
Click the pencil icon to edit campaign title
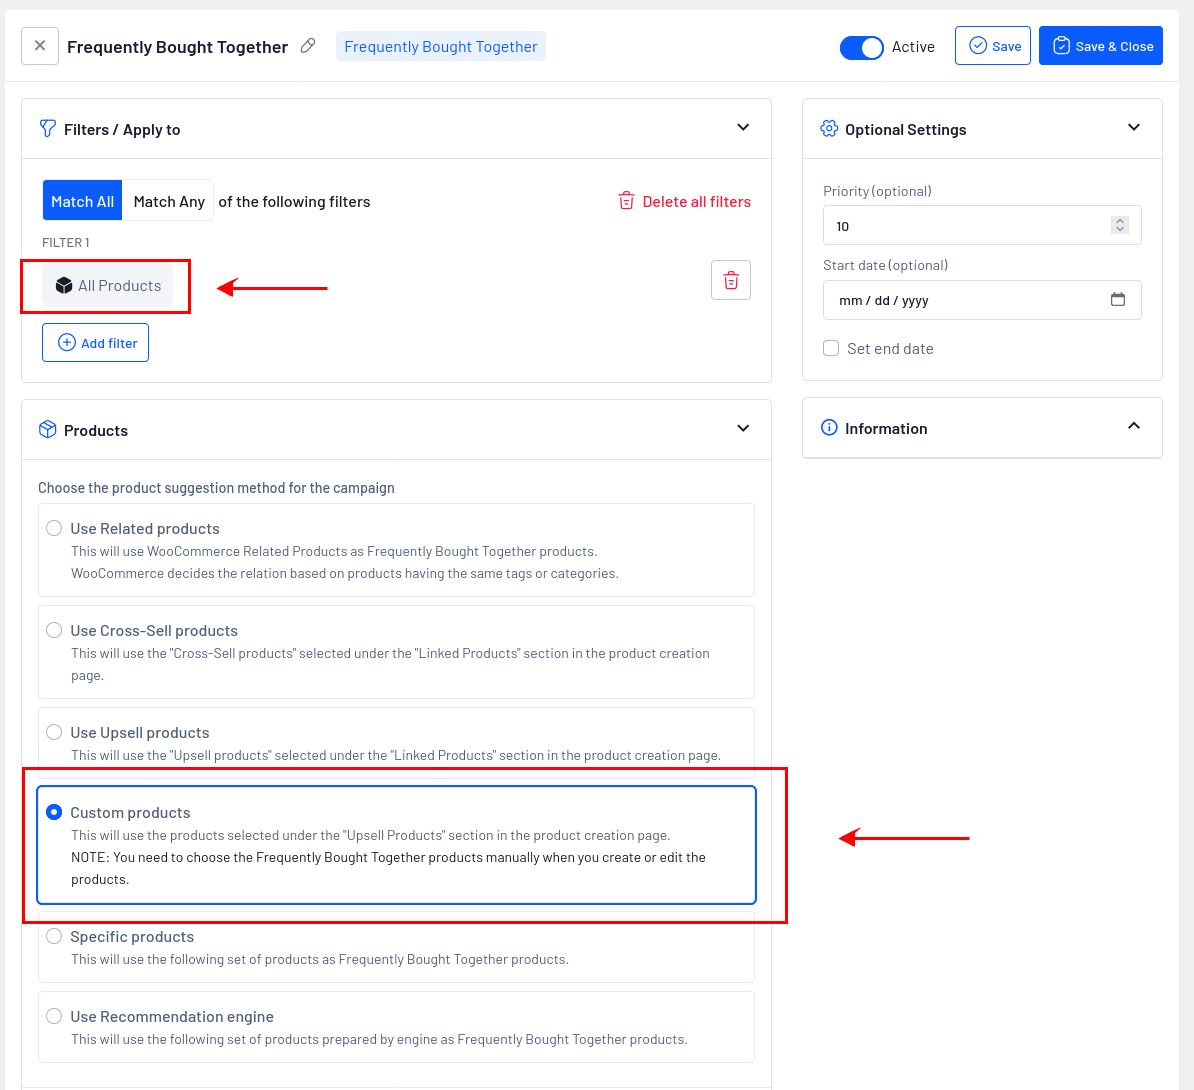(308, 46)
